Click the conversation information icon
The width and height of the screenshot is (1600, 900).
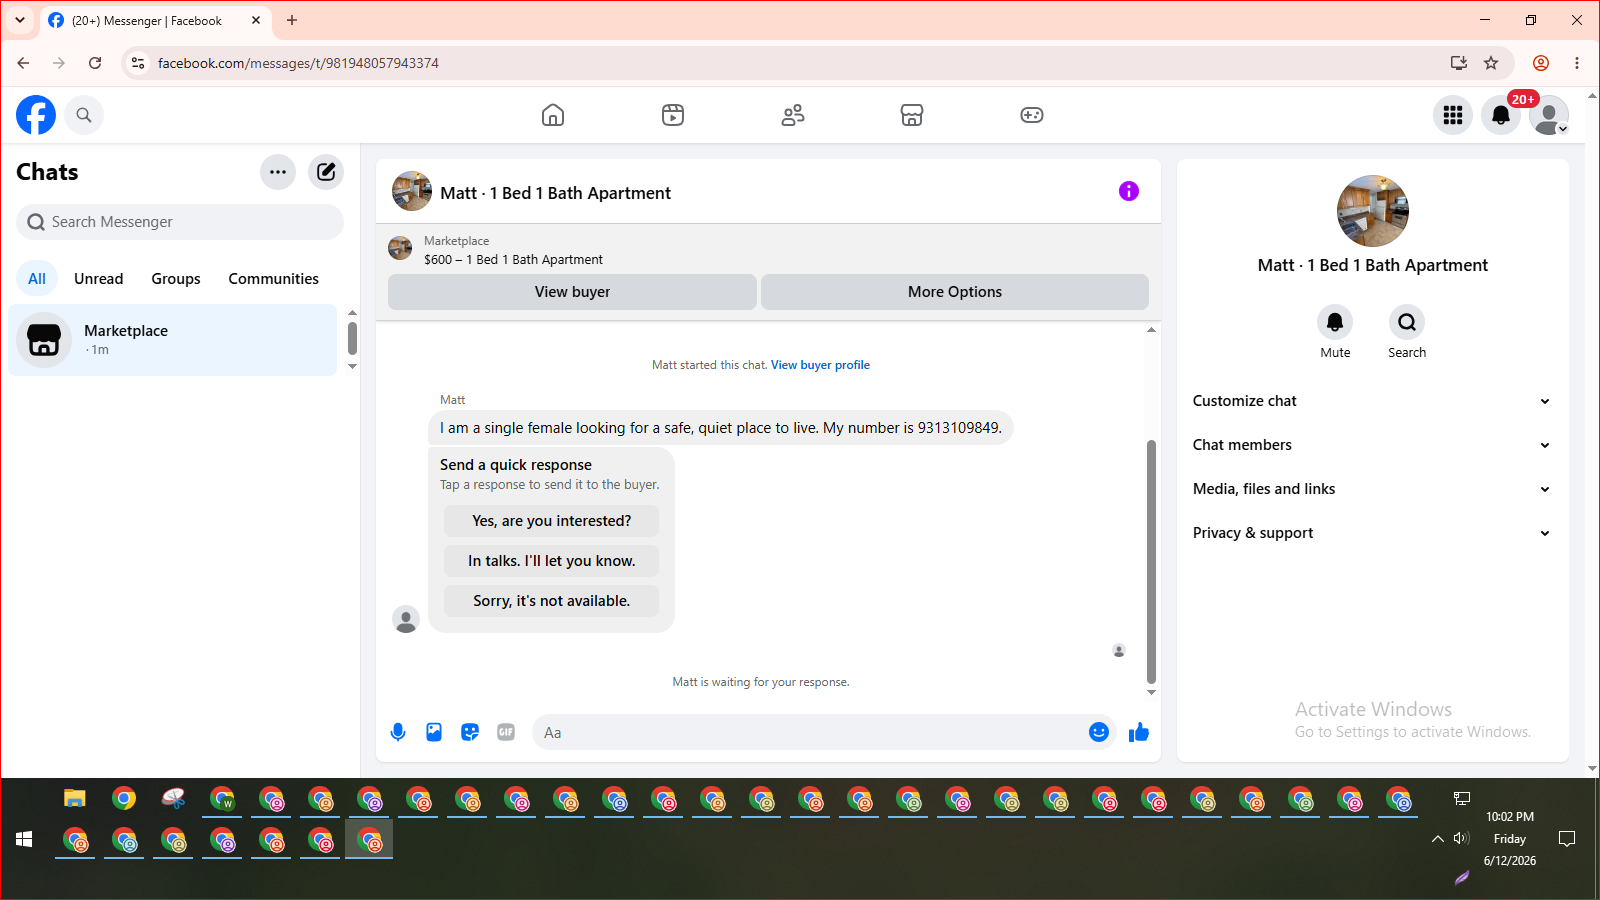[1129, 191]
